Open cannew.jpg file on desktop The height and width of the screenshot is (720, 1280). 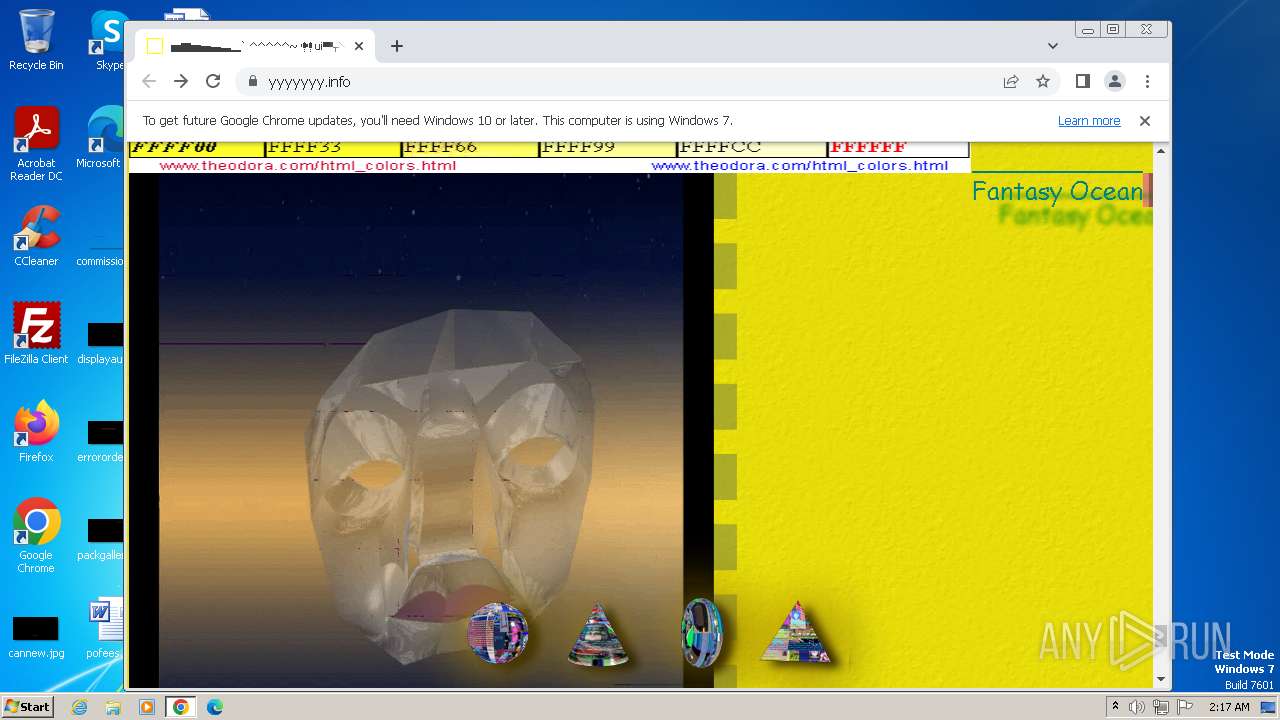pos(36,637)
